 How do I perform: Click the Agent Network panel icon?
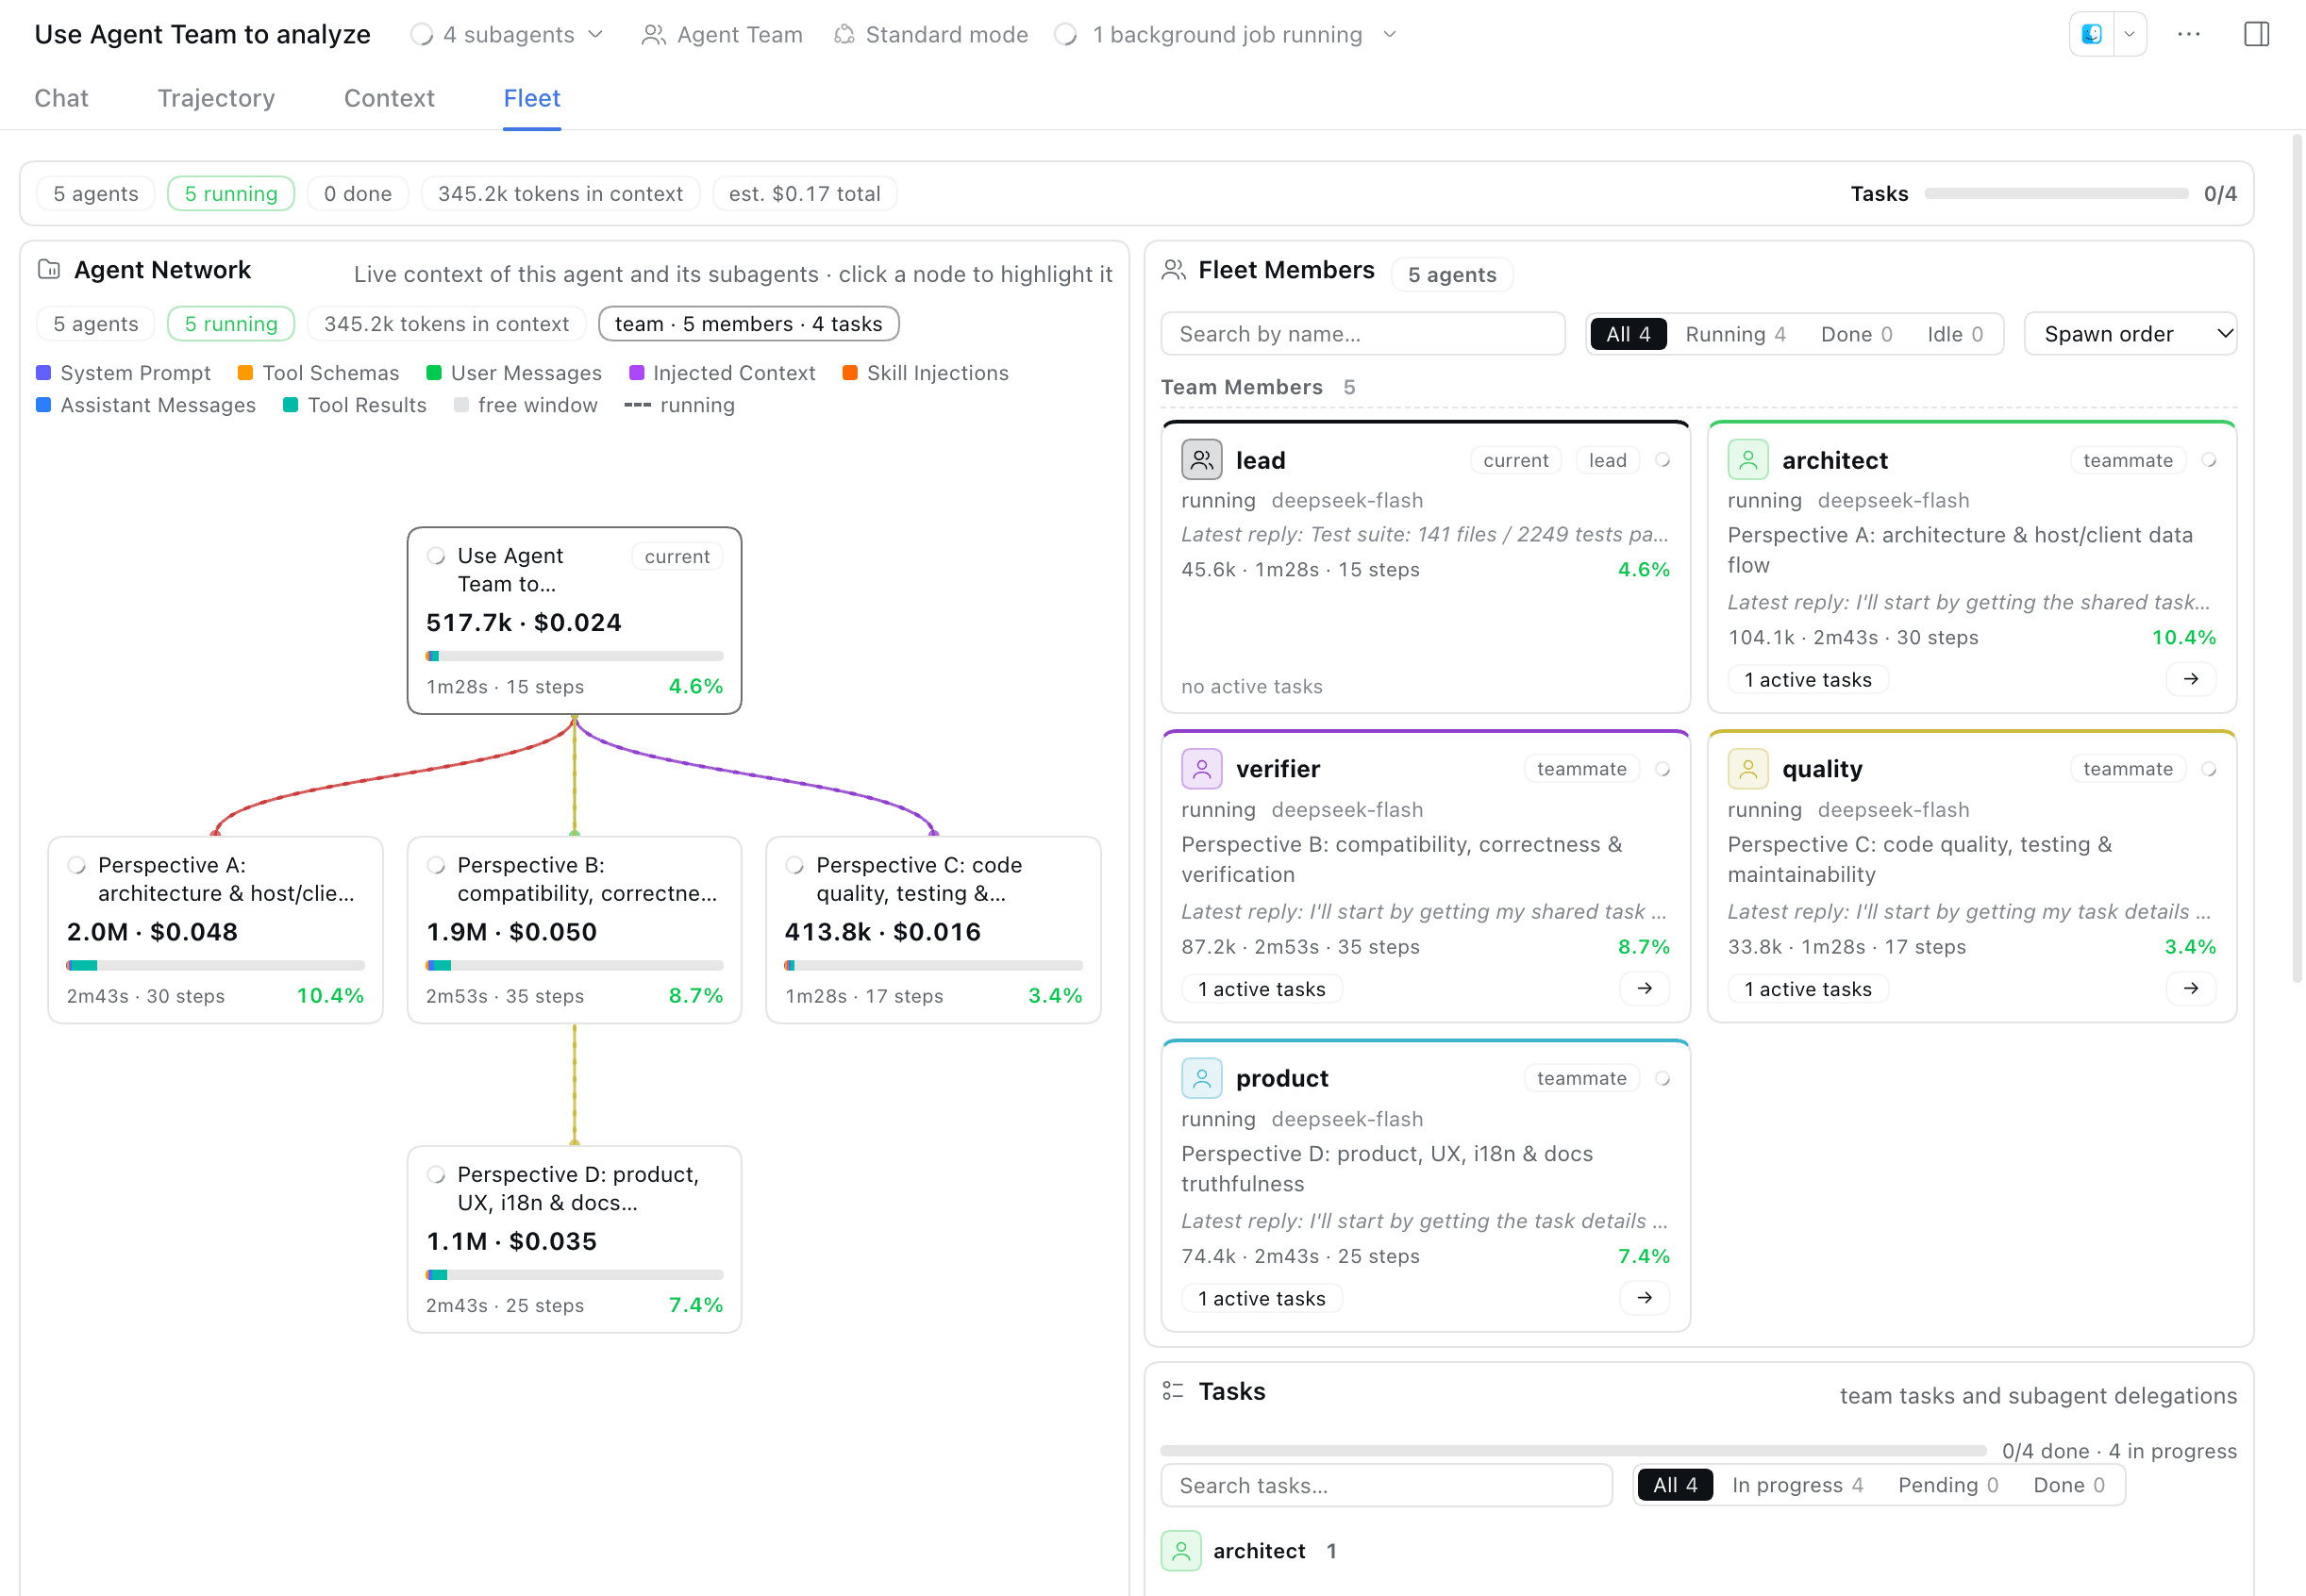click(49, 269)
